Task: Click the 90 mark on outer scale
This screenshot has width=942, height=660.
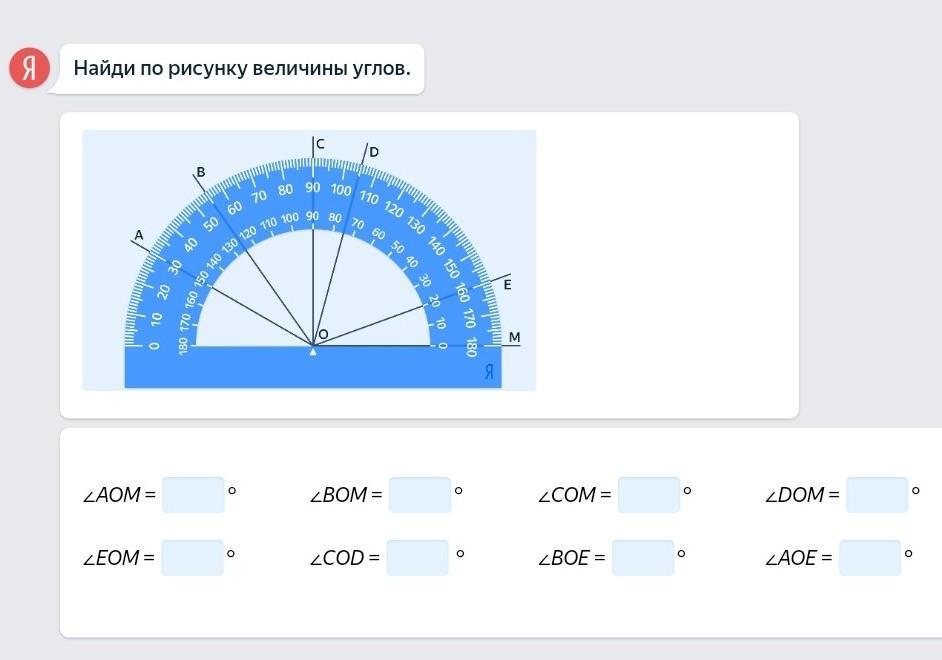Action: [x=312, y=187]
